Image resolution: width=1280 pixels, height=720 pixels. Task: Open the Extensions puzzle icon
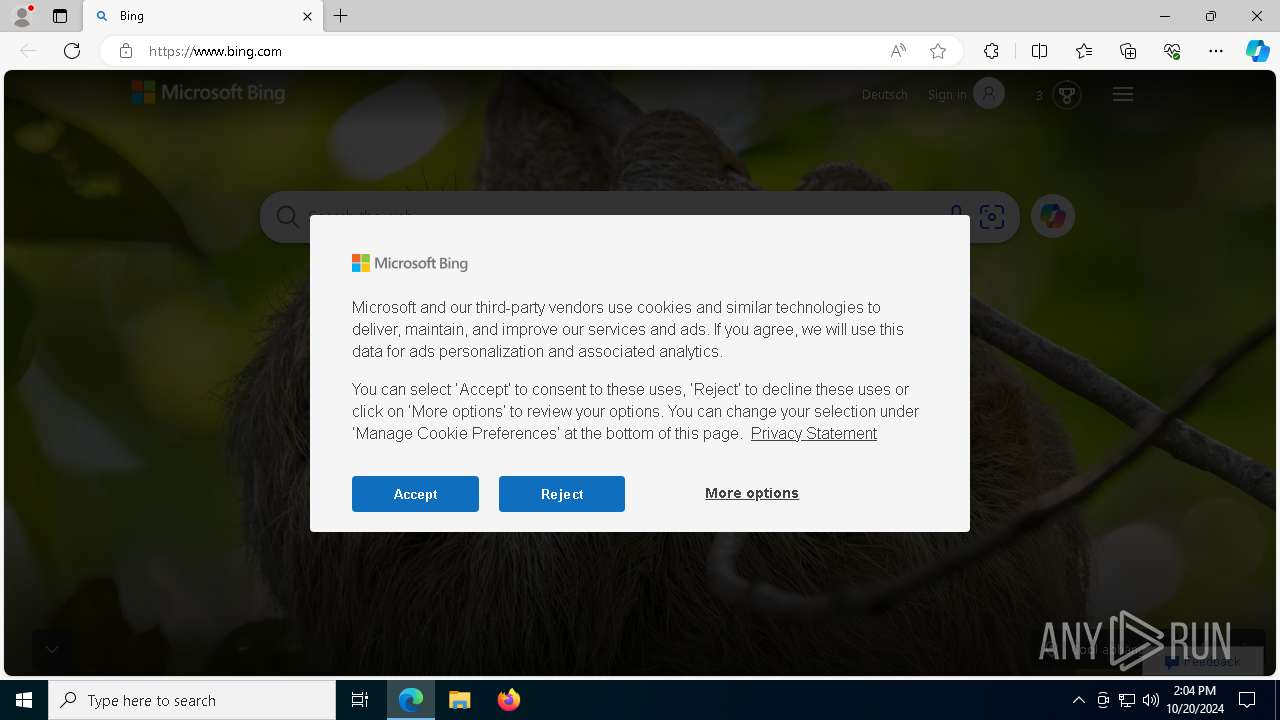tap(991, 51)
